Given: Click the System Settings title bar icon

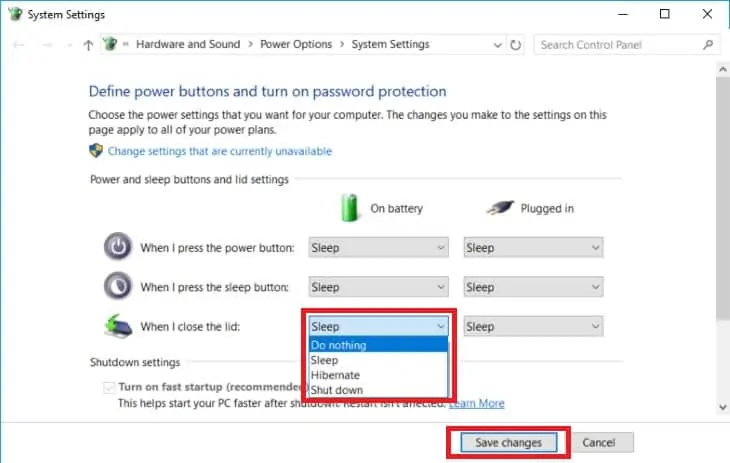Looking at the screenshot, I should [x=15, y=14].
